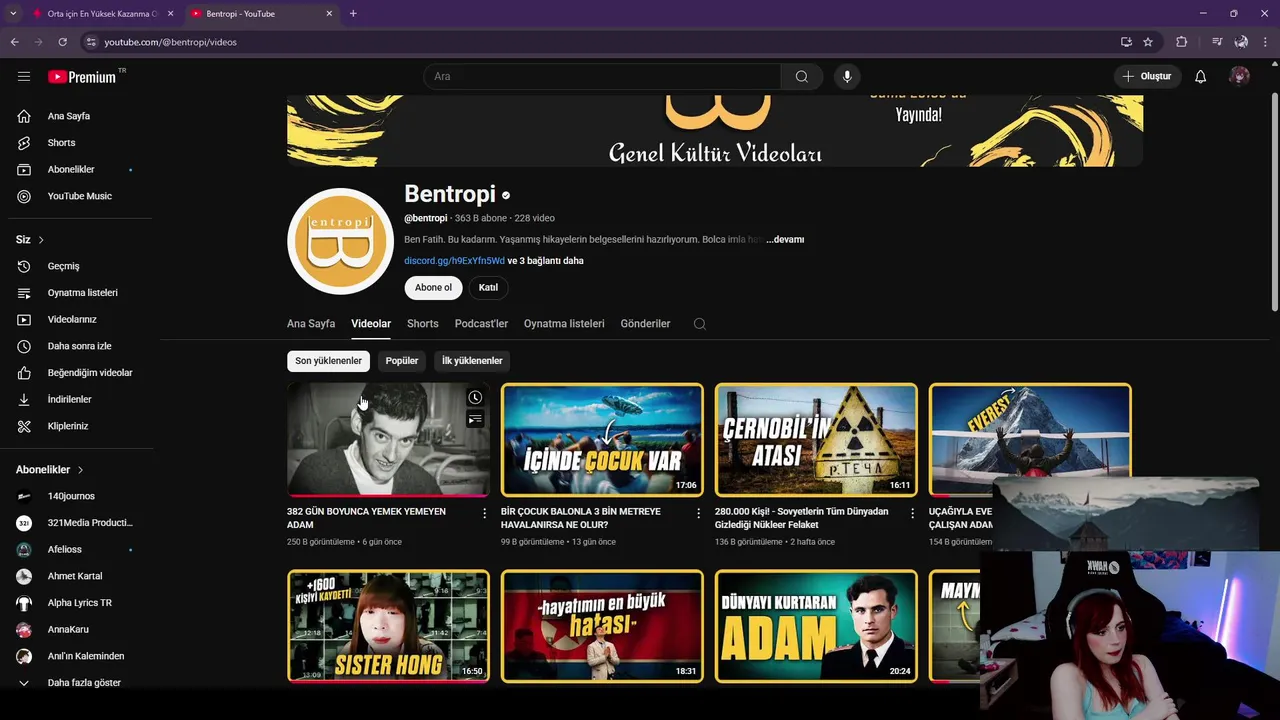Open ve 3 bağlantı daha links
The width and height of the screenshot is (1280, 720).
coord(546,261)
